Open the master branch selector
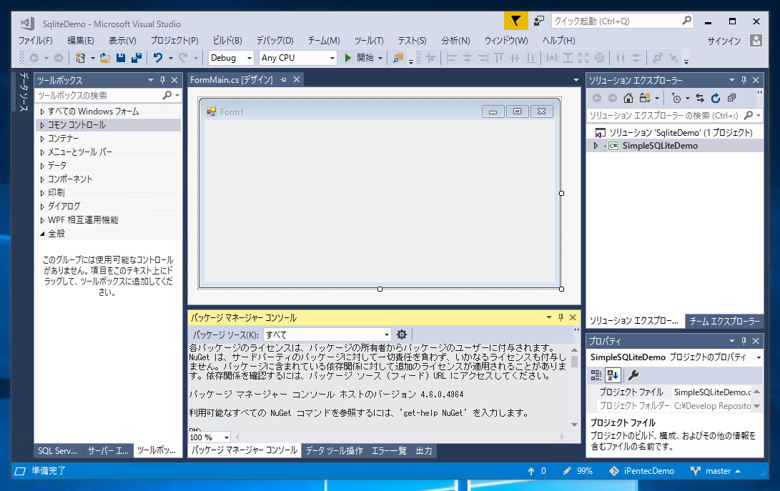Screen dimensions: 780x491 pos(717,471)
